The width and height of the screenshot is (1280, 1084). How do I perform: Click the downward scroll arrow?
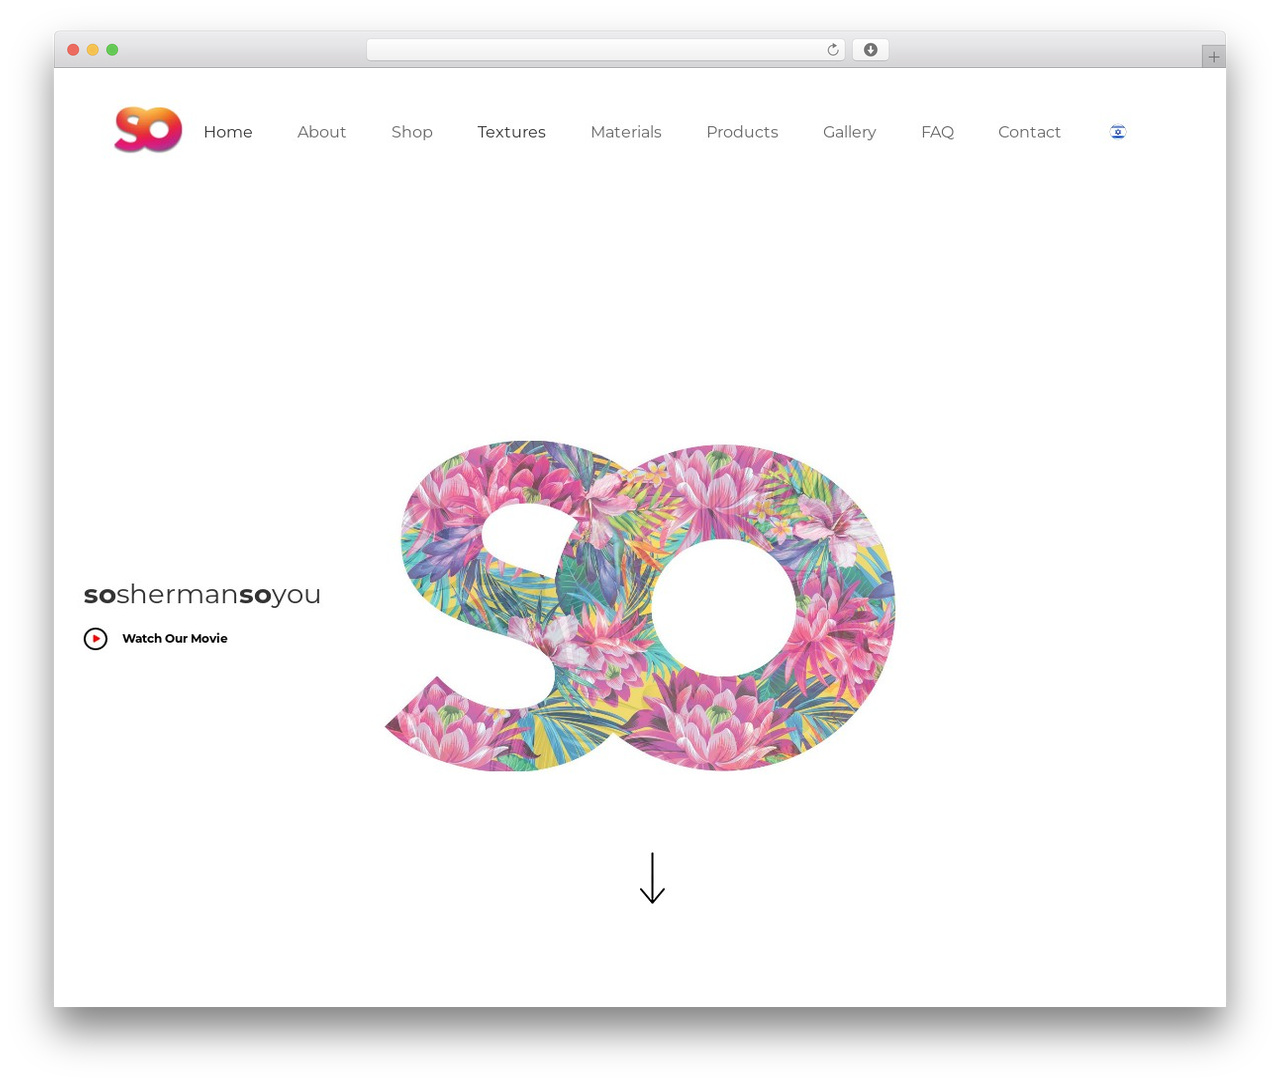coord(652,878)
